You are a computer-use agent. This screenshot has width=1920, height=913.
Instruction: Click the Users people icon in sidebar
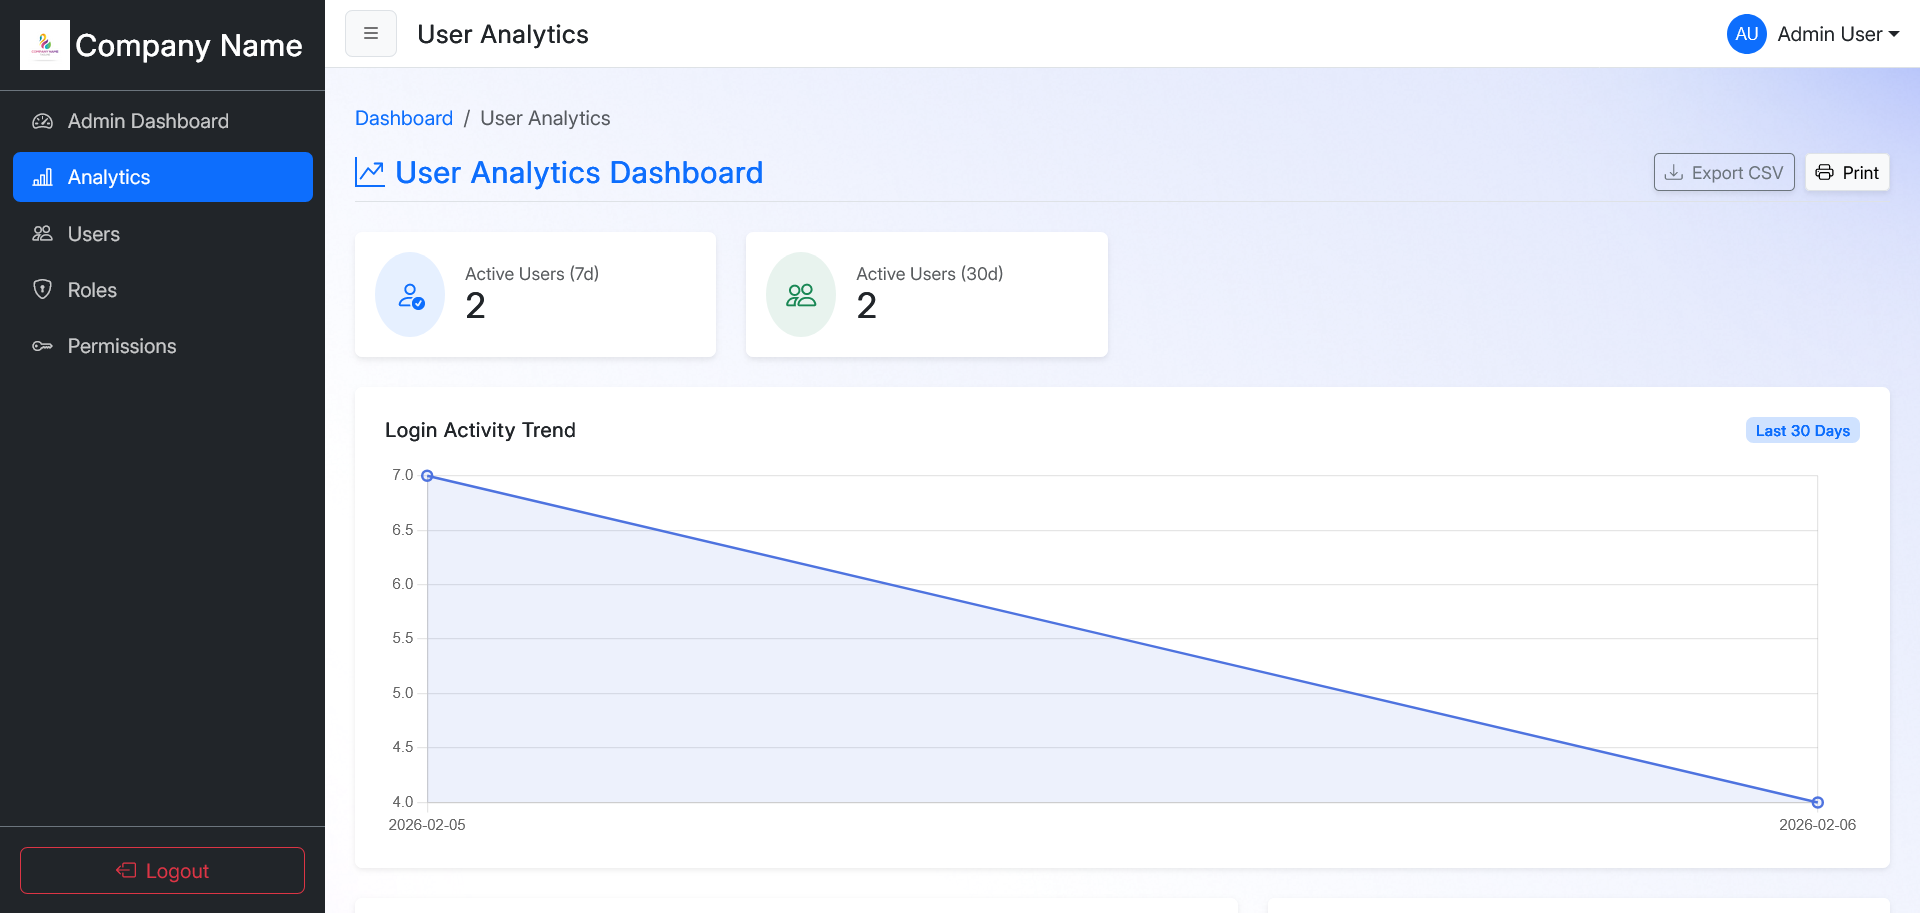[42, 234]
